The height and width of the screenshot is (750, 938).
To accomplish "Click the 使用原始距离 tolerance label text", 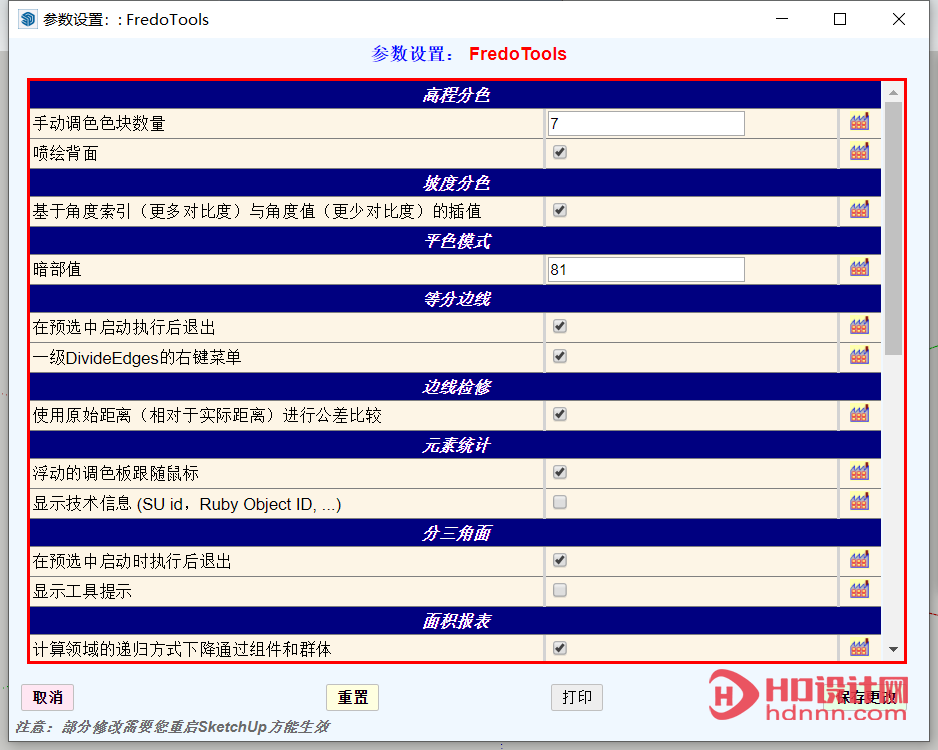I will (207, 415).
